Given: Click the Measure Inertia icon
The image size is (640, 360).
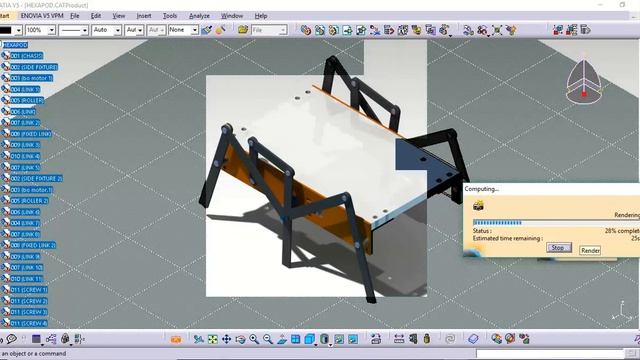Looking at the screenshot, I should coord(427,339).
